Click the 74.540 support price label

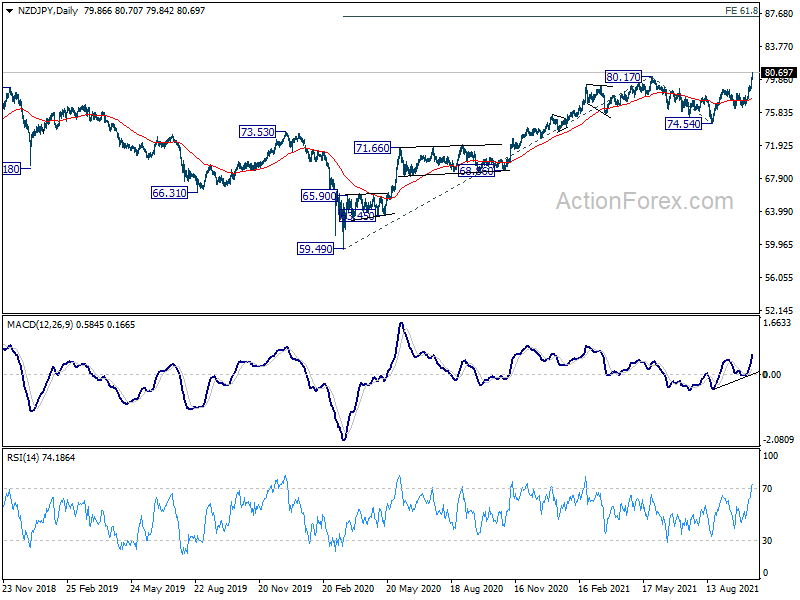(684, 123)
